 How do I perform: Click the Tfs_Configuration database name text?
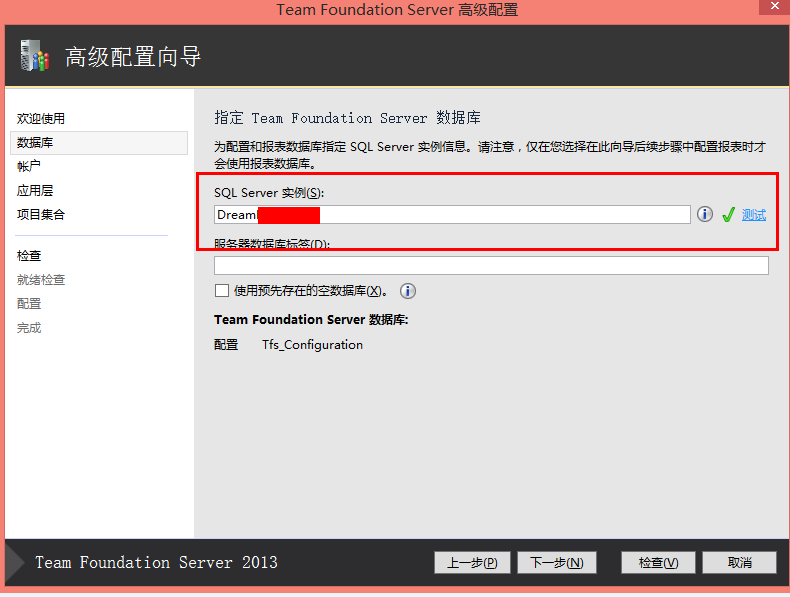tap(312, 345)
